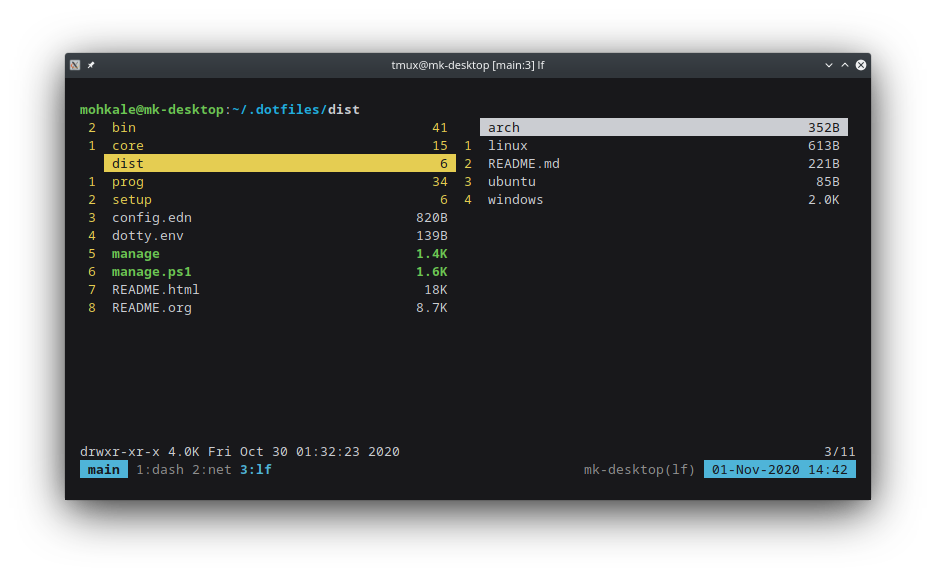Select the bin directory
Screen dimensions: 936x577
click(124, 128)
